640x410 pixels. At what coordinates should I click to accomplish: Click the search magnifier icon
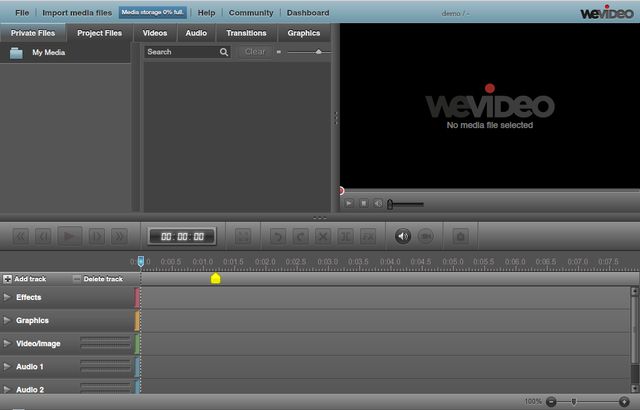[x=224, y=52]
